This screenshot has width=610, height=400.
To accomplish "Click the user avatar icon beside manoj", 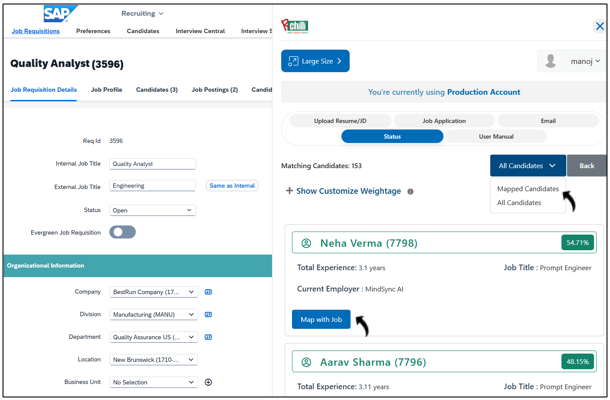I will [x=550, y=61].
